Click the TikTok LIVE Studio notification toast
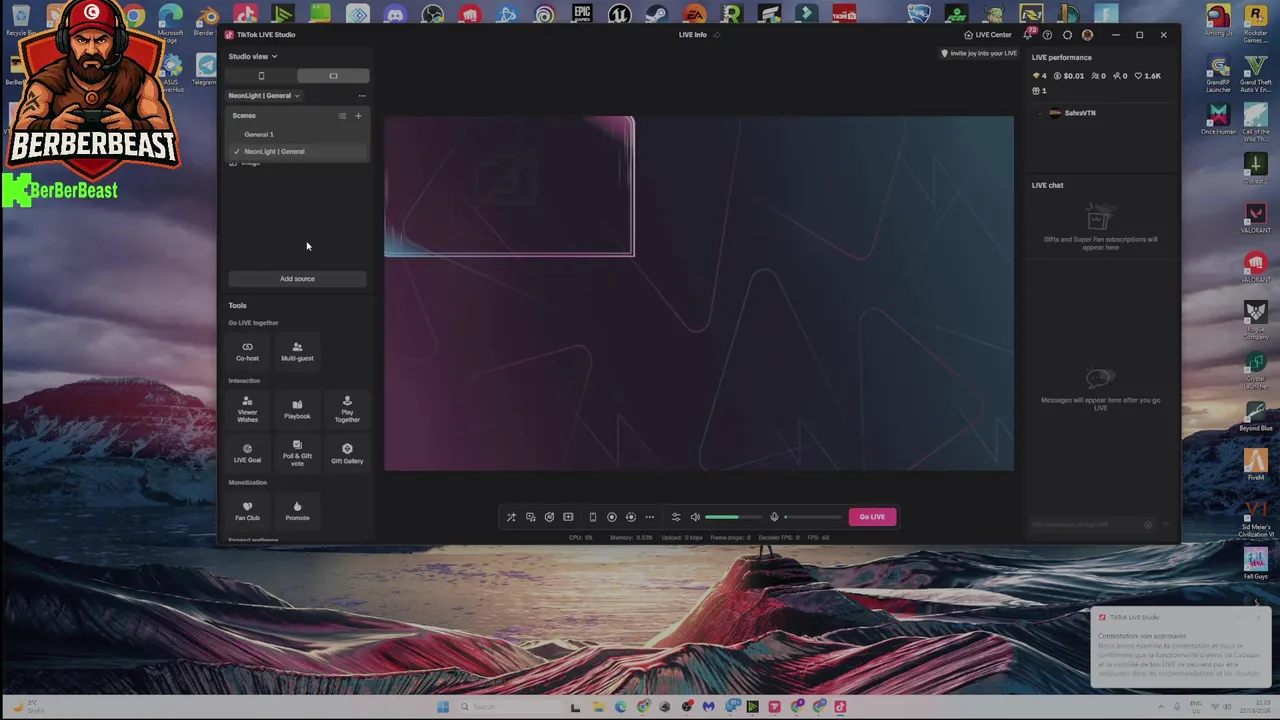Image resolution: width=1280 pixels, height=720 pixels. (x=1181, y=647)
